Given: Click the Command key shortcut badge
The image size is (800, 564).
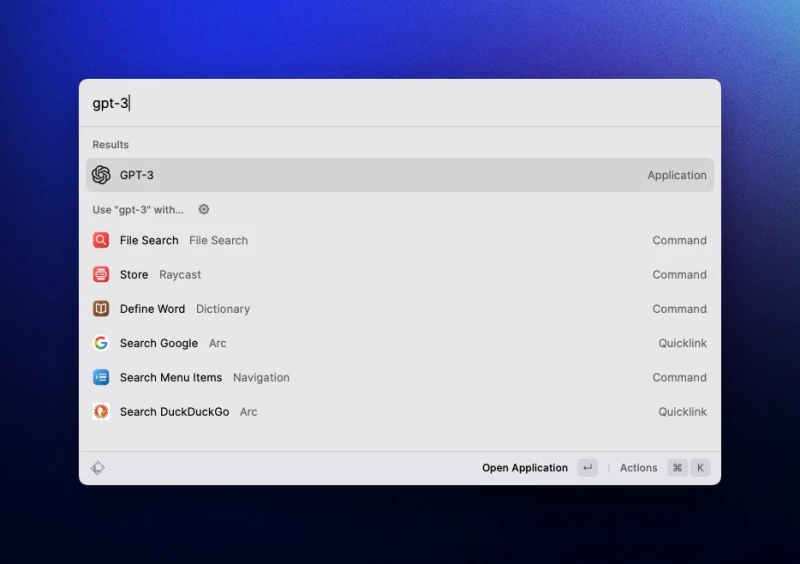Looking at the screenshot, I should (x=677, y=468).
